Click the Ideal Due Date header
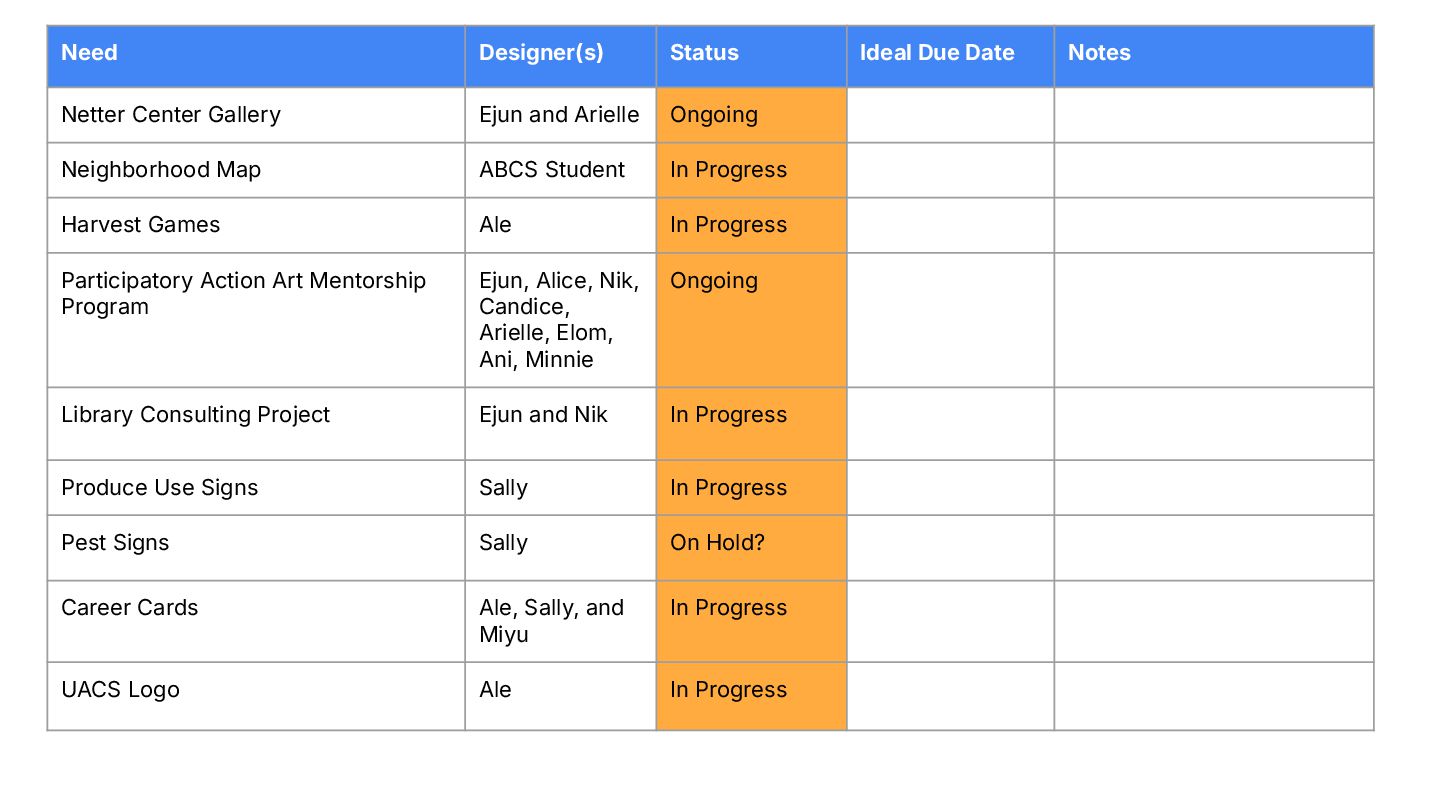1440x810 pixels. [x=937, y=54]
